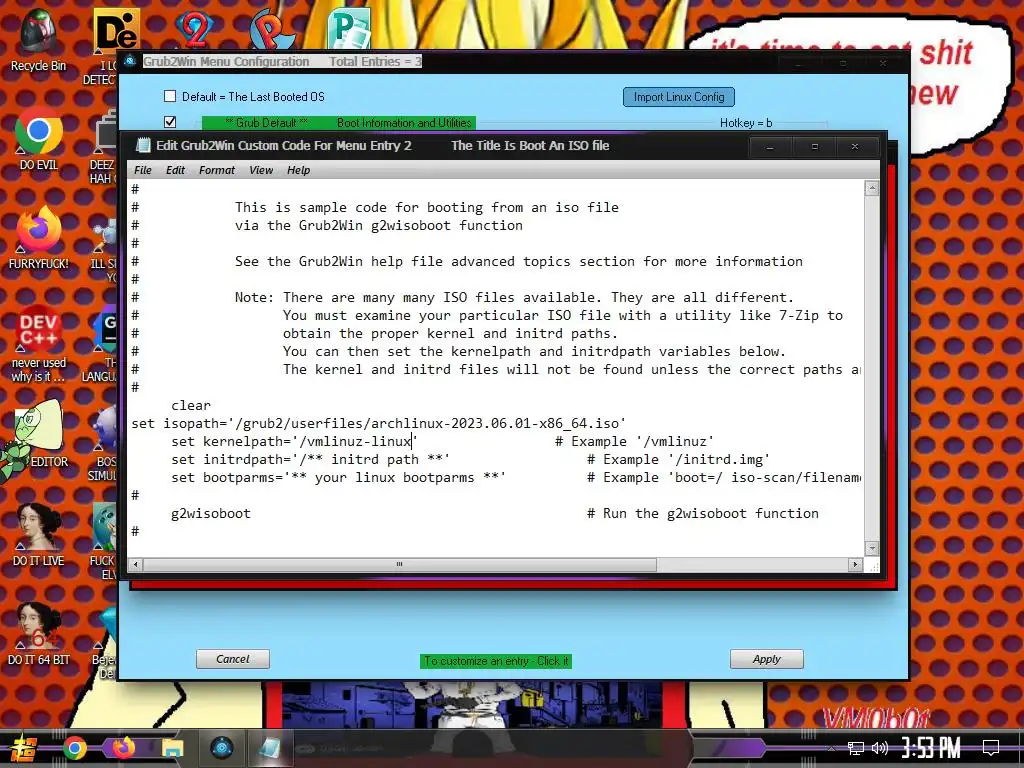Image resolution: width=1024 pixels, height=768 pixels.
Task: Open the File menu
Action: pos(142,170)
